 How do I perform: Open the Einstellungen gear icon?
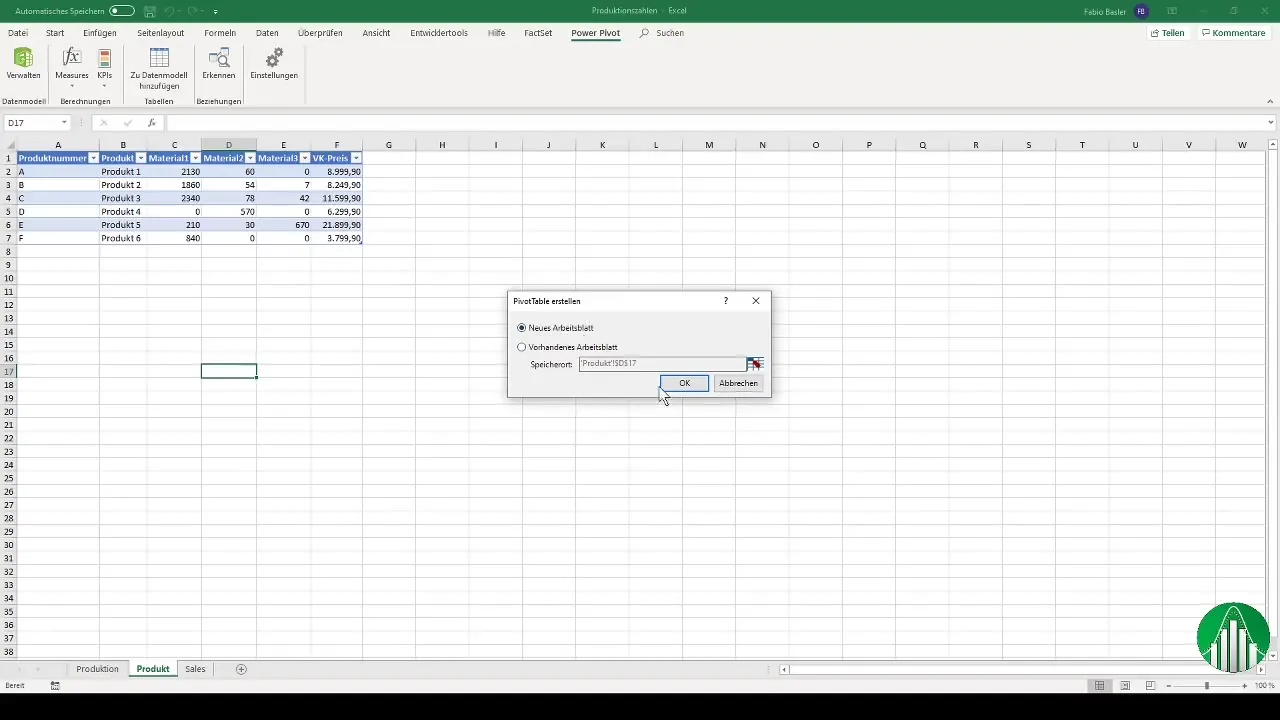click(x=274, y=57)
